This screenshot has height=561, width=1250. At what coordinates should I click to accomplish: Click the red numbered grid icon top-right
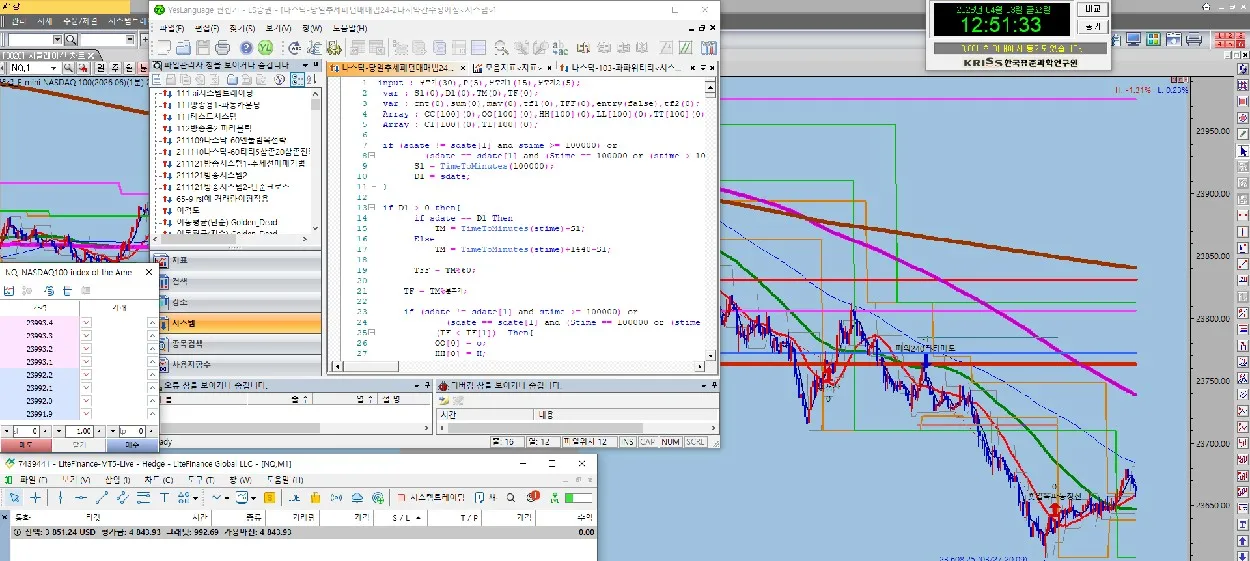(1230, 40)
